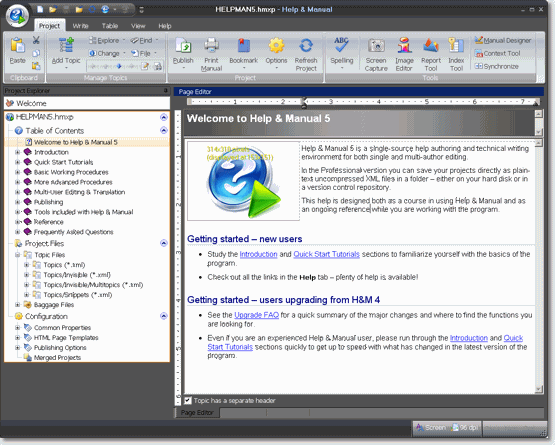Click the Copy icon below Cut
Screen dimensions: 555x445
coord(36,53)
